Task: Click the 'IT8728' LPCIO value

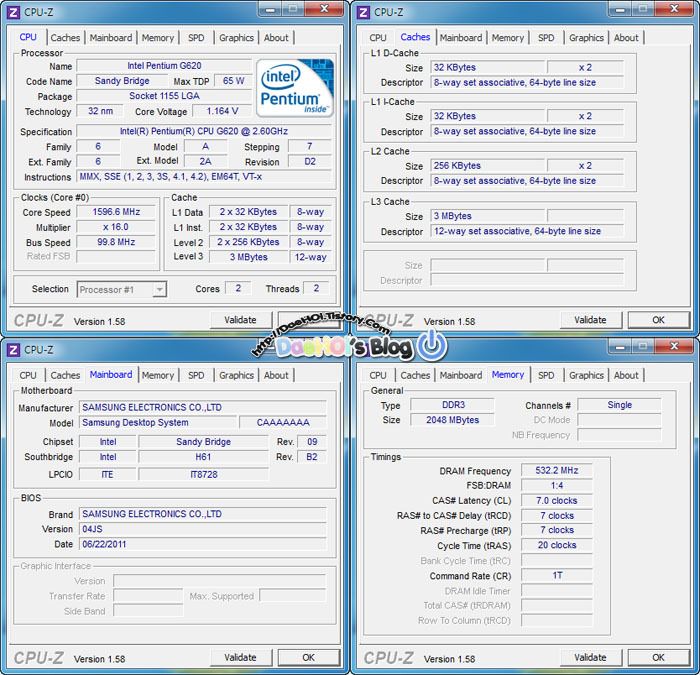Action: point(203,474)
